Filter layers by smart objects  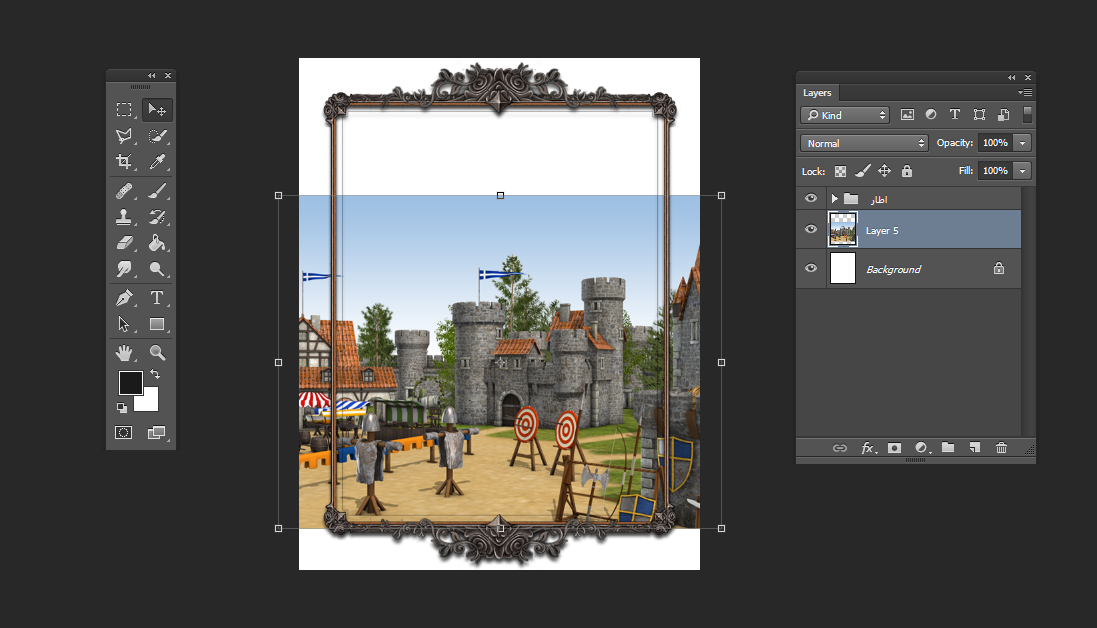(1003, 115)
